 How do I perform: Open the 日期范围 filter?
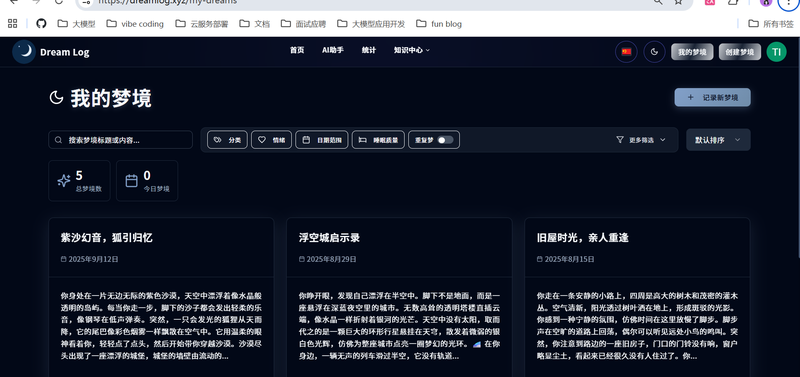(321, 140)
